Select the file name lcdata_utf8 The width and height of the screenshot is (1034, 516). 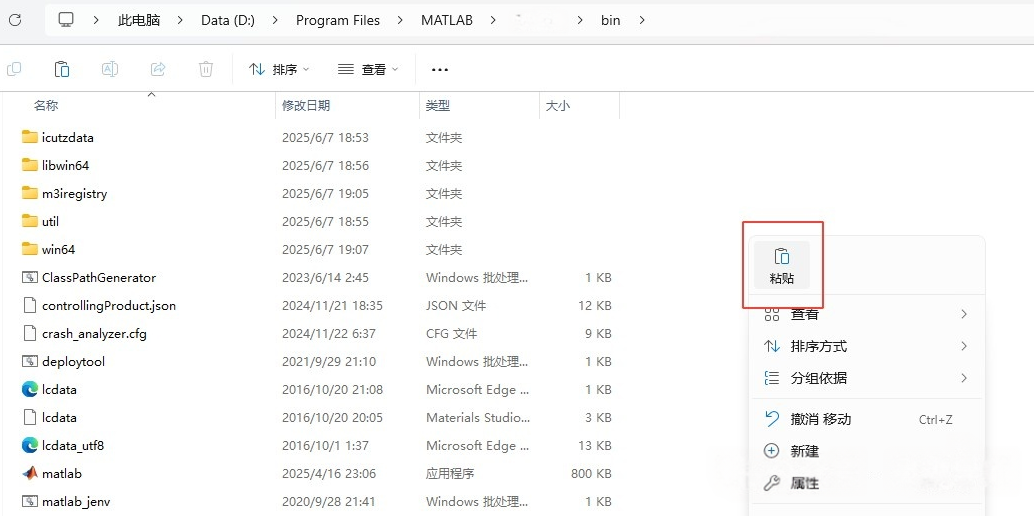[x=73, y=445]
